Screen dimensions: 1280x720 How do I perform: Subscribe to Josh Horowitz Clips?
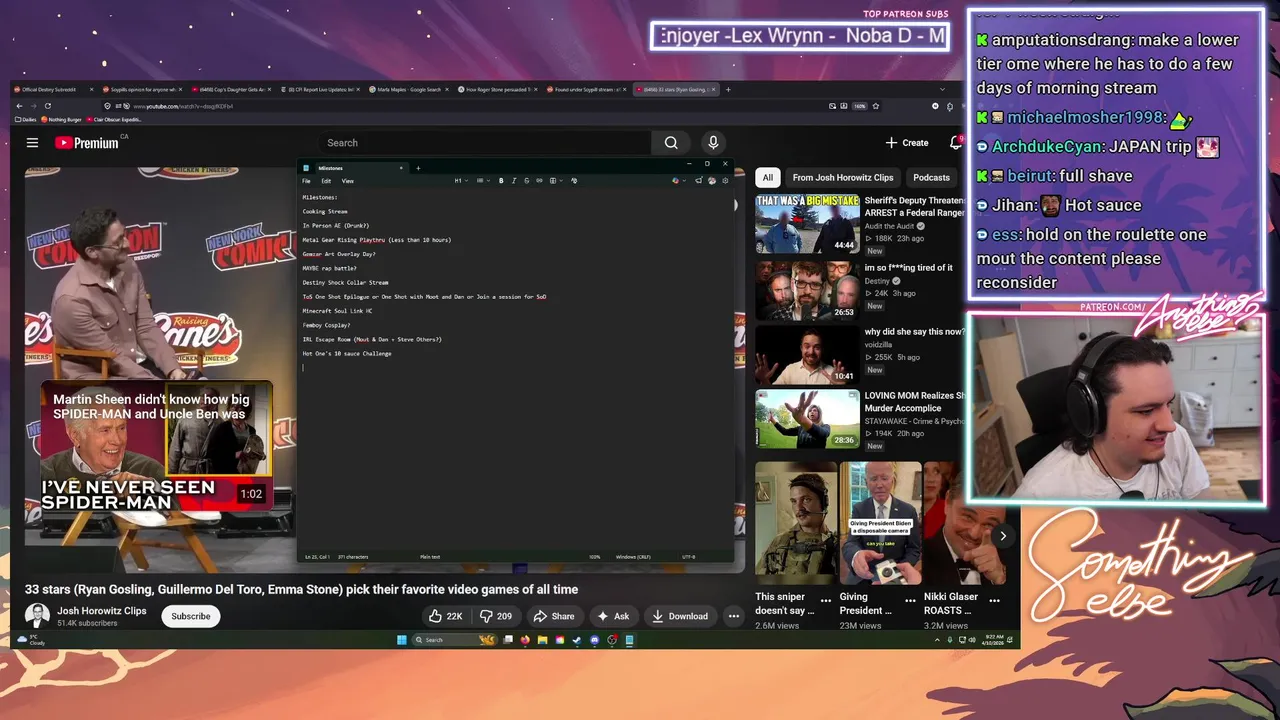pos(190,616)
